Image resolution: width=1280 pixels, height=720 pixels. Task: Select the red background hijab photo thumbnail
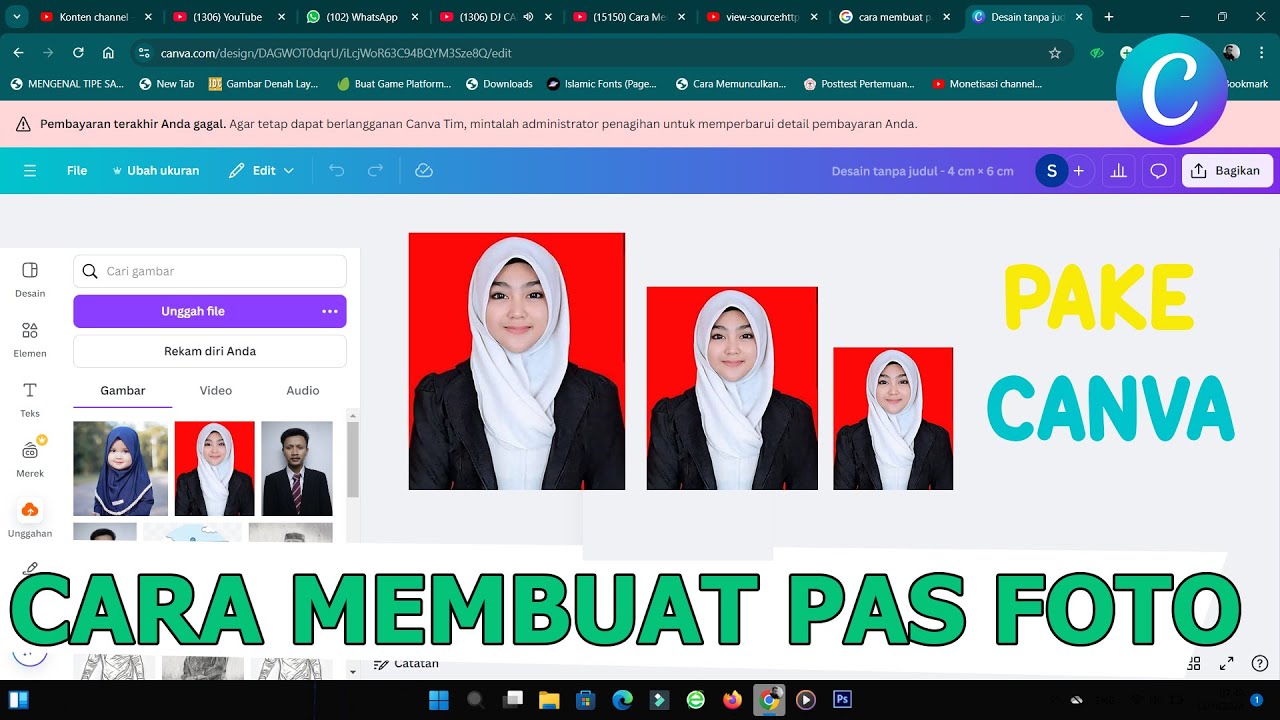[x=214, y=468]
